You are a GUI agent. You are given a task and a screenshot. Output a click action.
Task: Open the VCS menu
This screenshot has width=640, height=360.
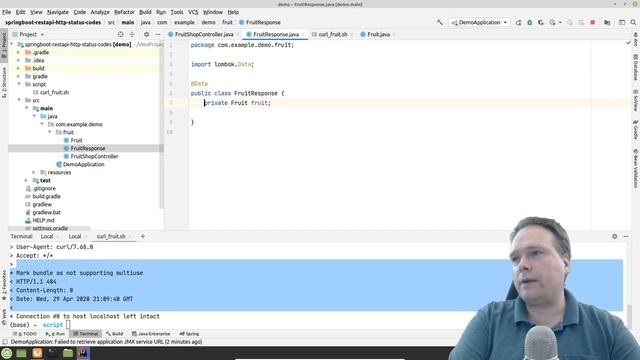pyautogui.click(x=193, y=12)
